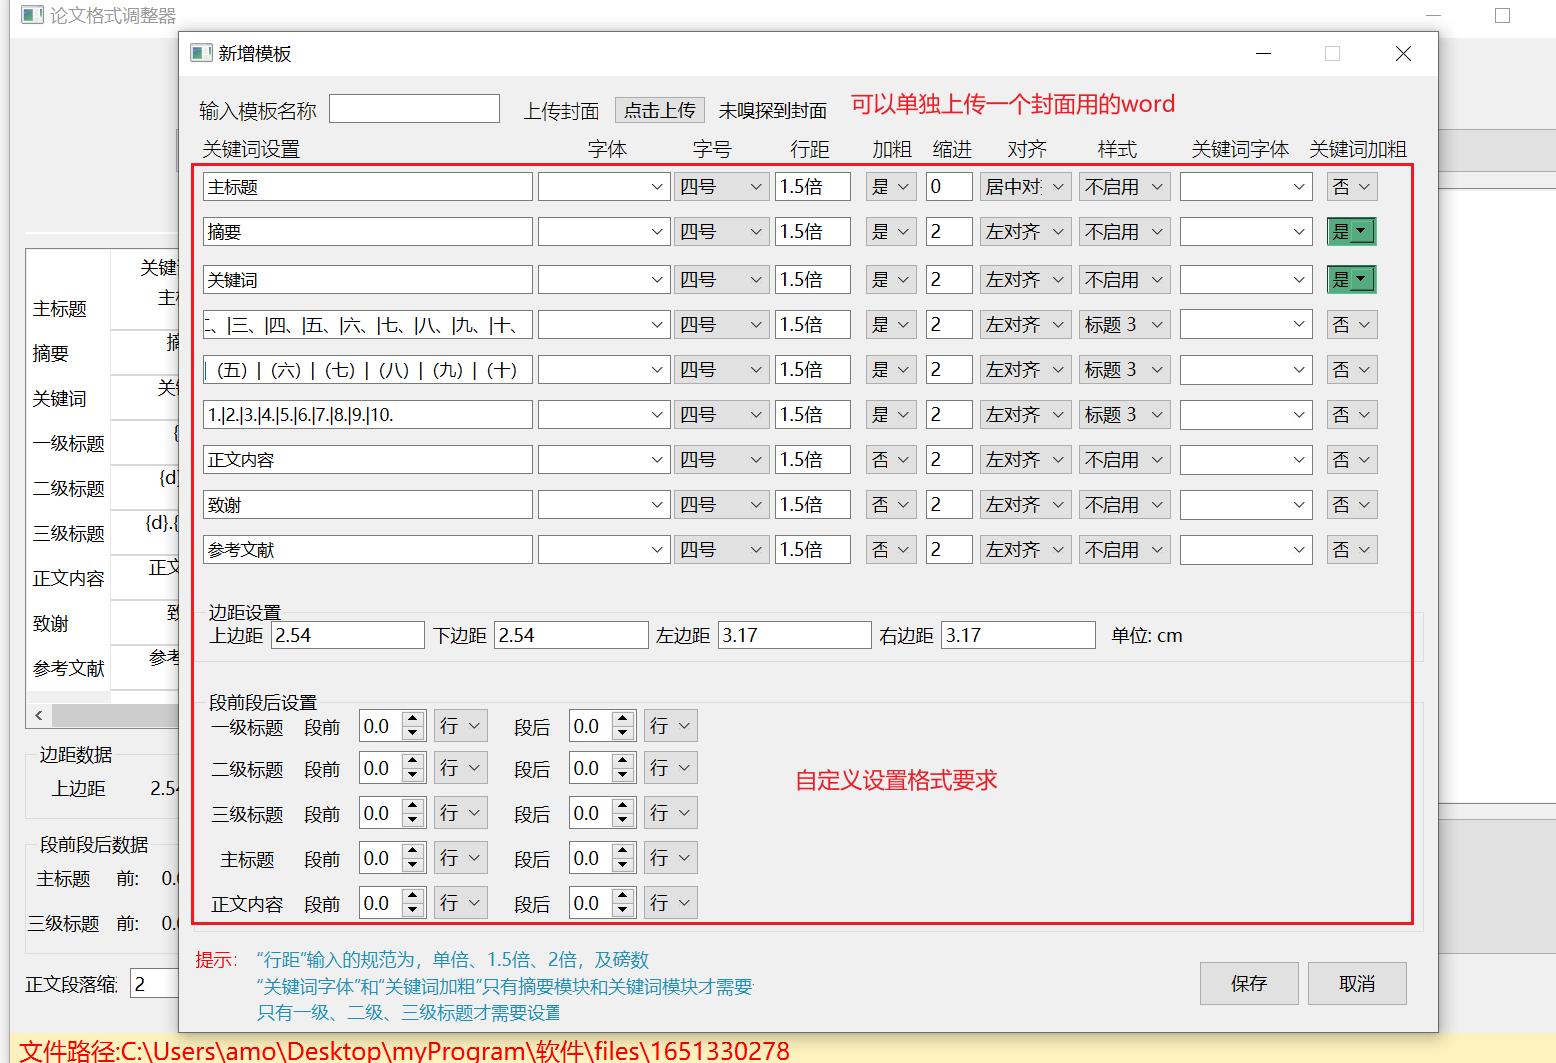1556x1063 pixels.
Task: Open alignment dropdown for 参考文献 row
Action: point(1026,550)
